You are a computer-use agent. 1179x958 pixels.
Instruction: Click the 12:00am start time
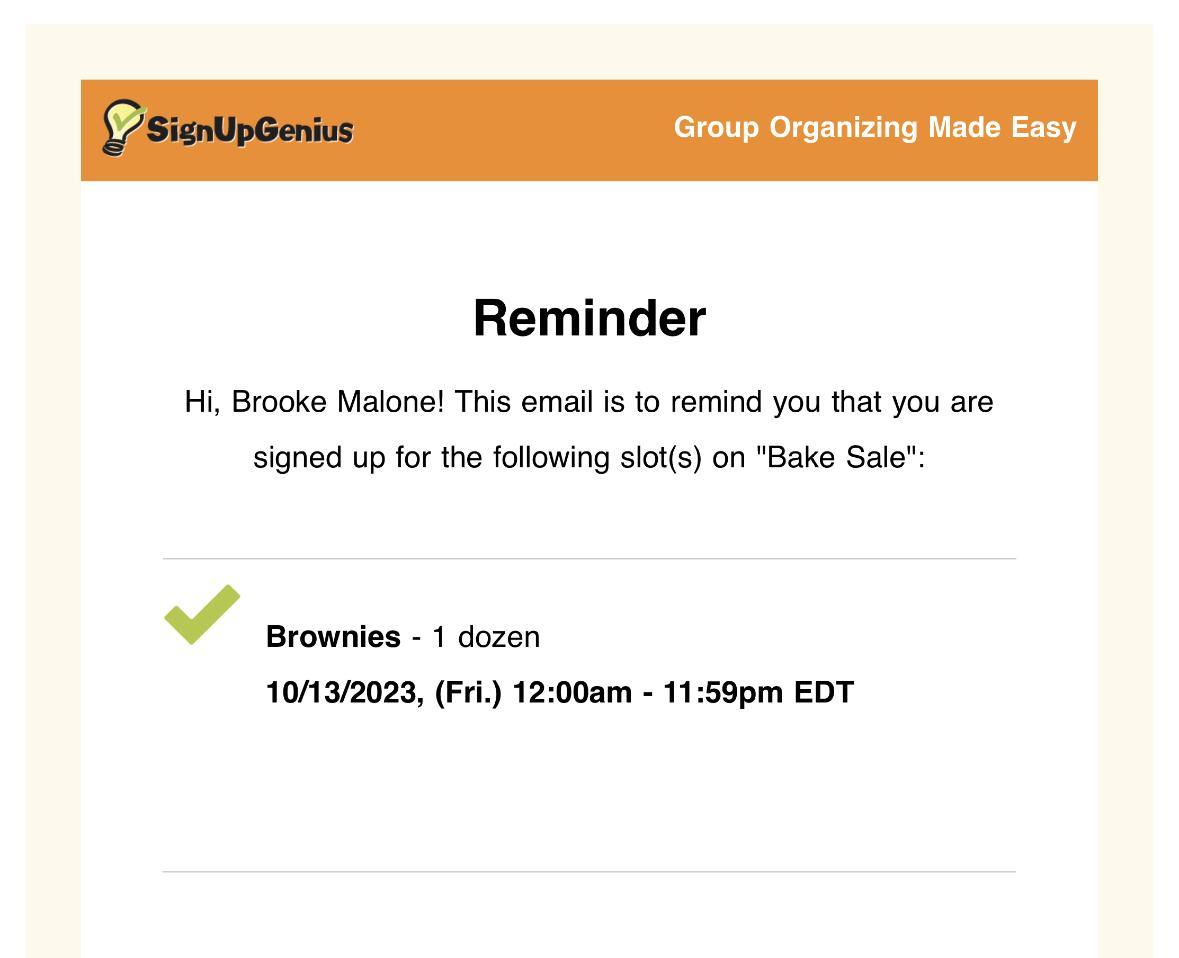(x=572, y=692)
